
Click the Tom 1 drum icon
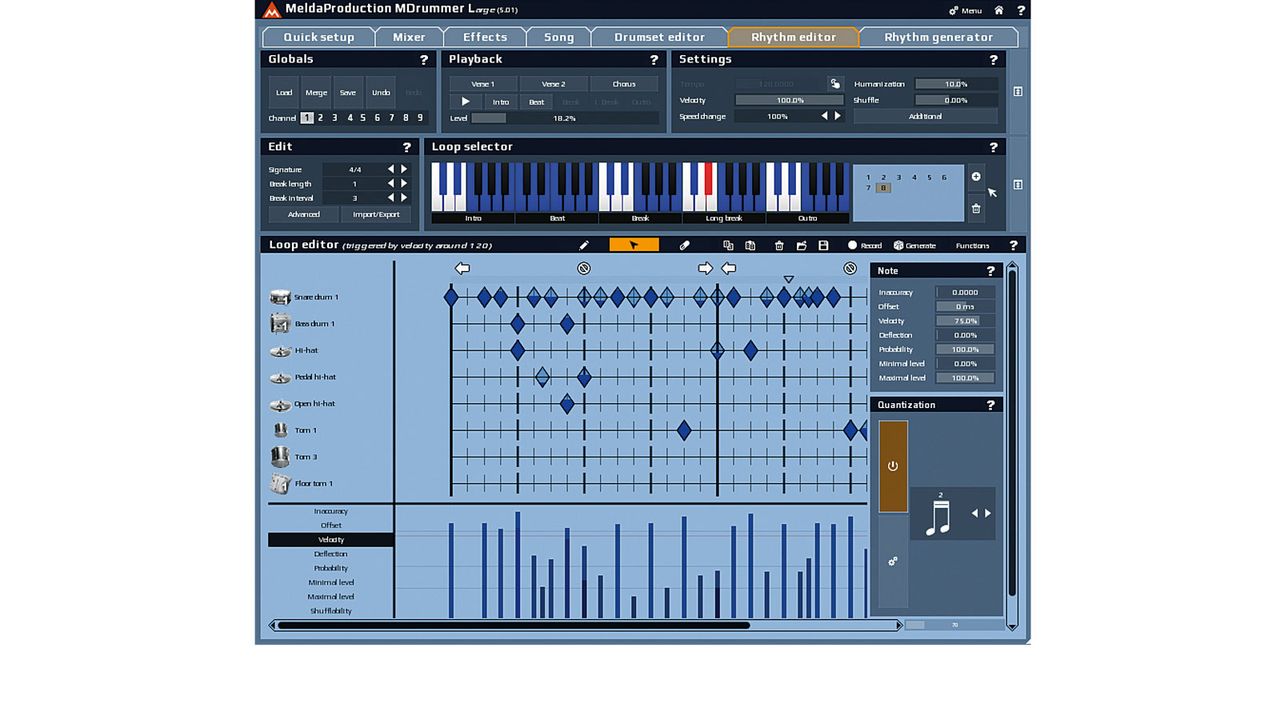point(280,430)
